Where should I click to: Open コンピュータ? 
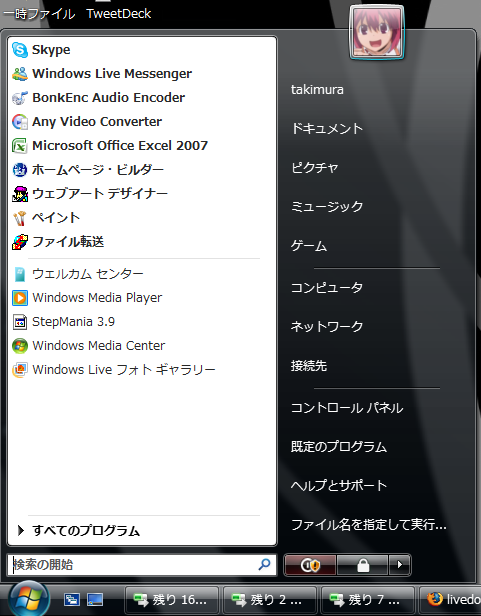327,288
